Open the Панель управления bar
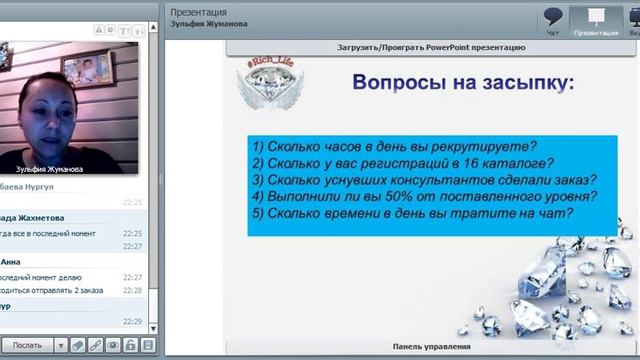The width and height of the screenshot is (640, 360). [x=431, y=347]
